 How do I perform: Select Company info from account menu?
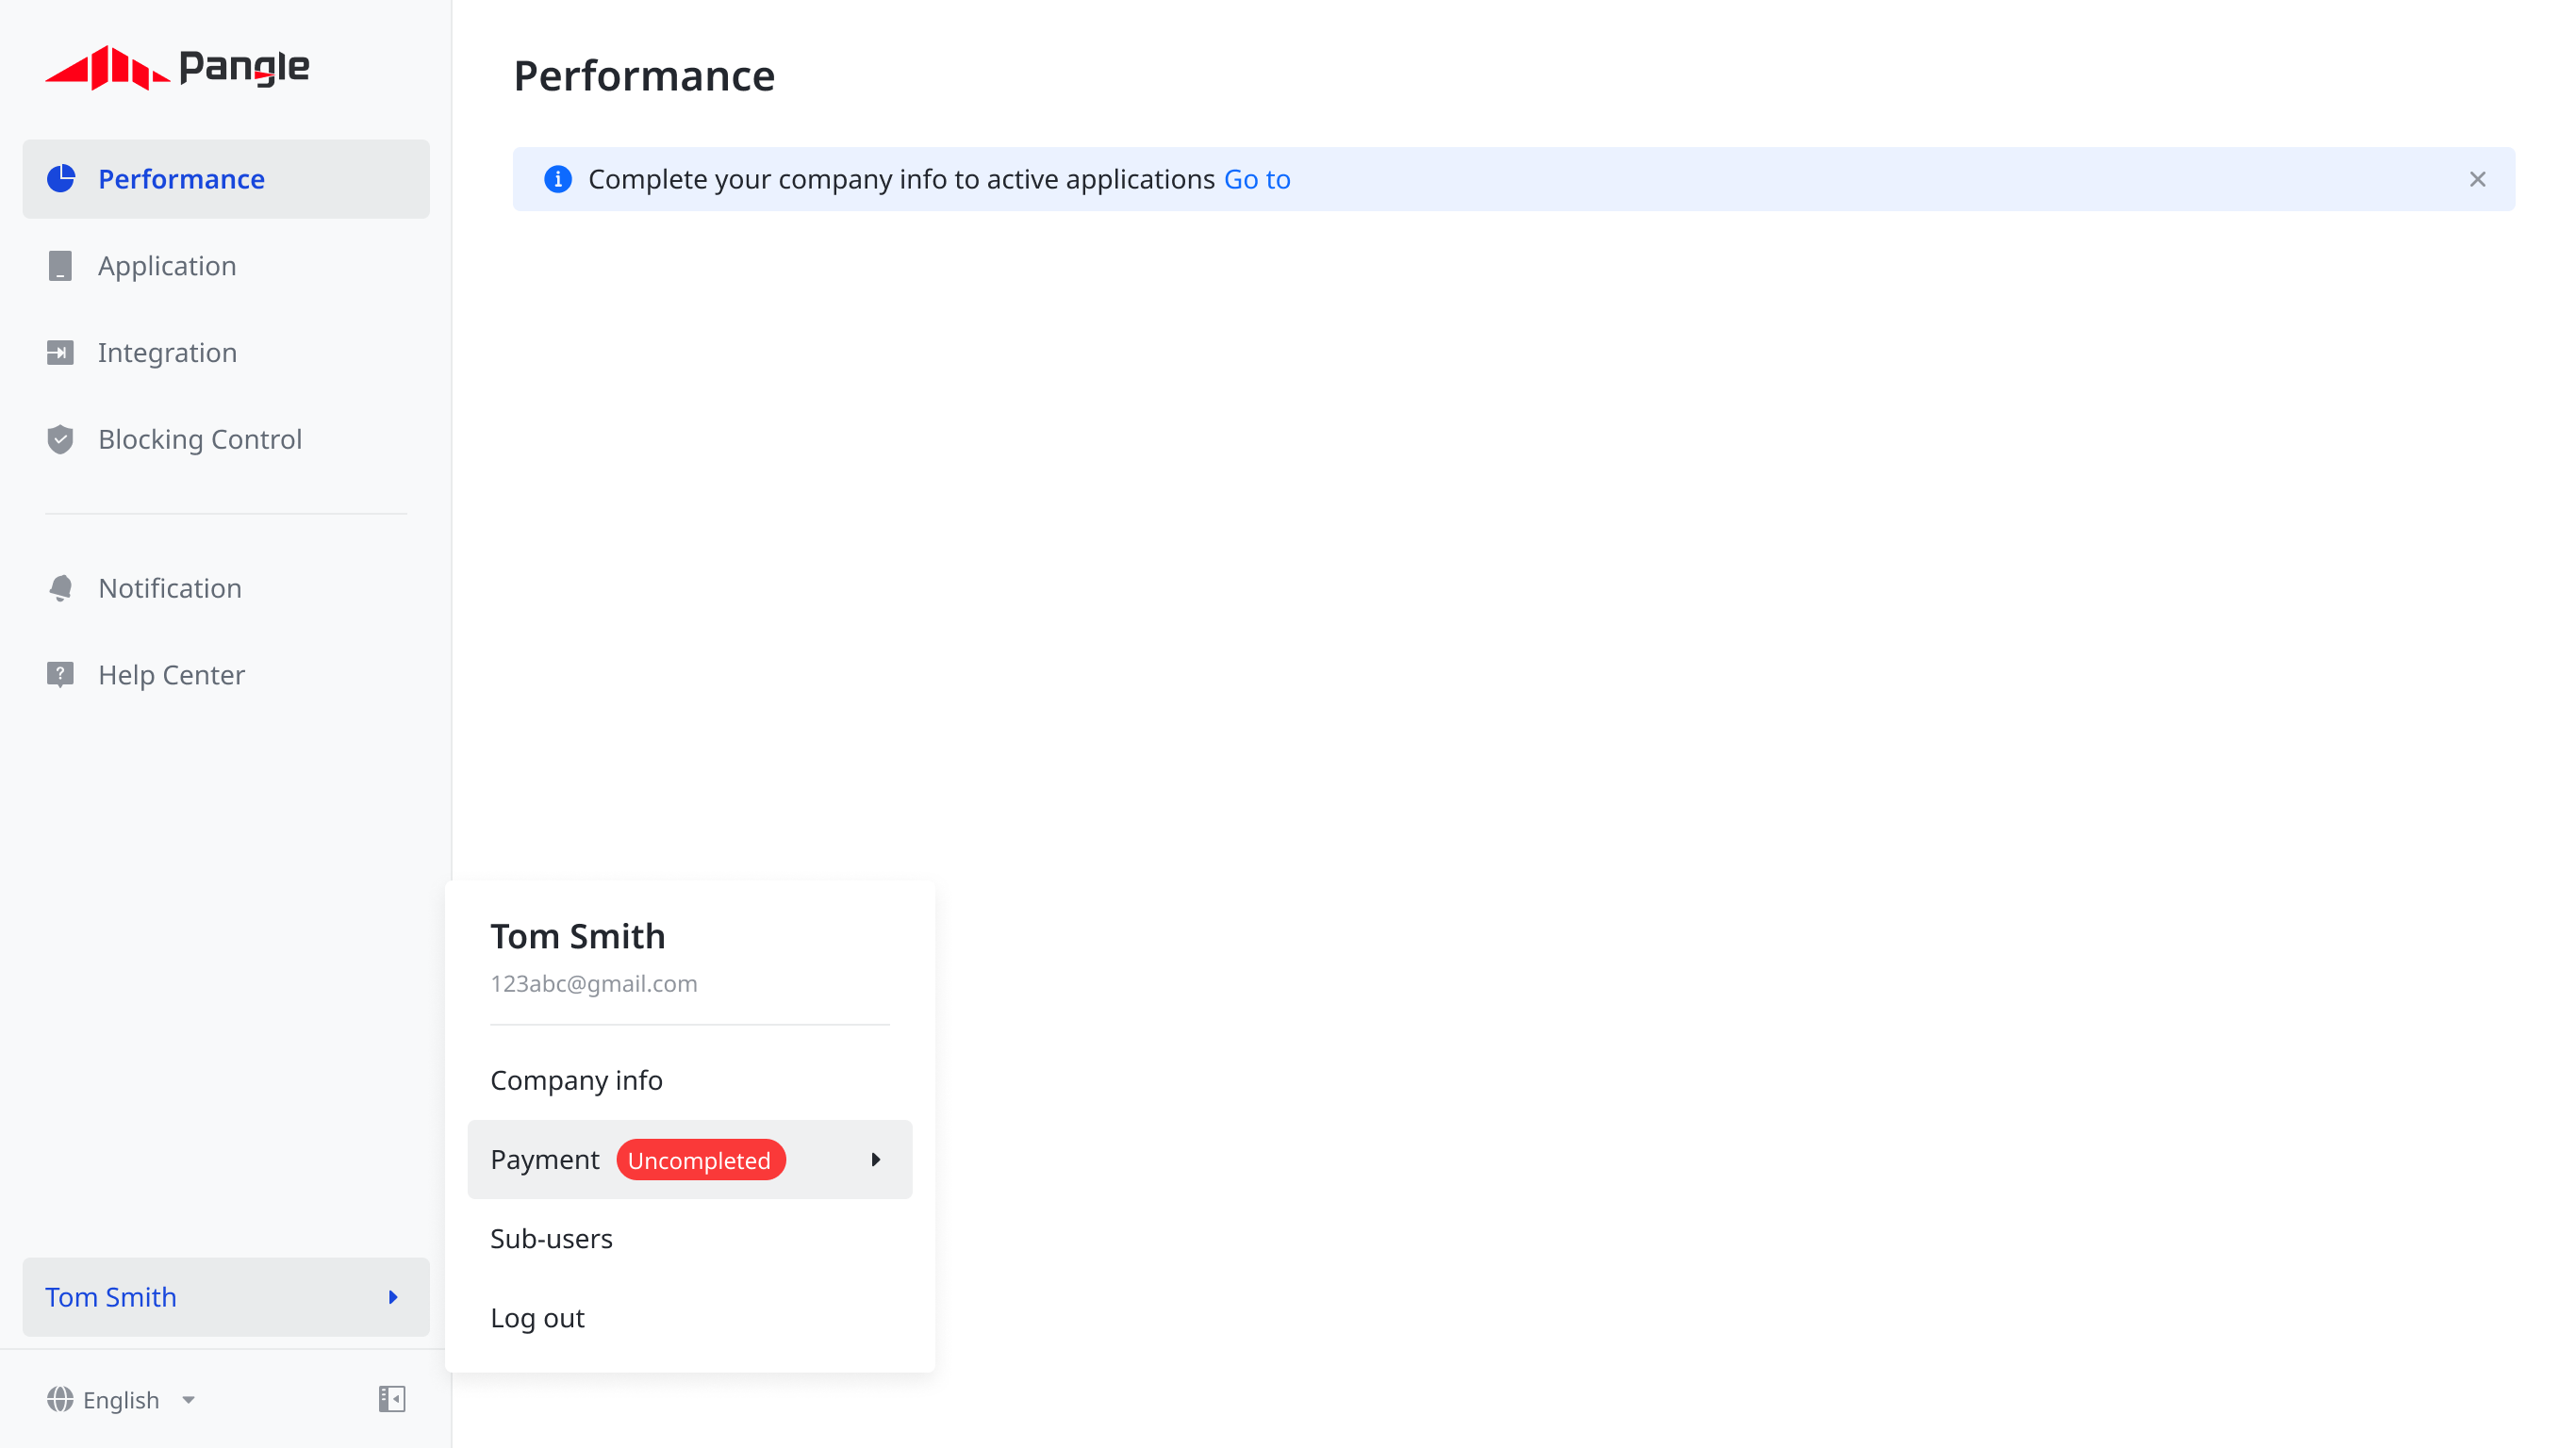pyautogui.click(x=690, y=1080)
